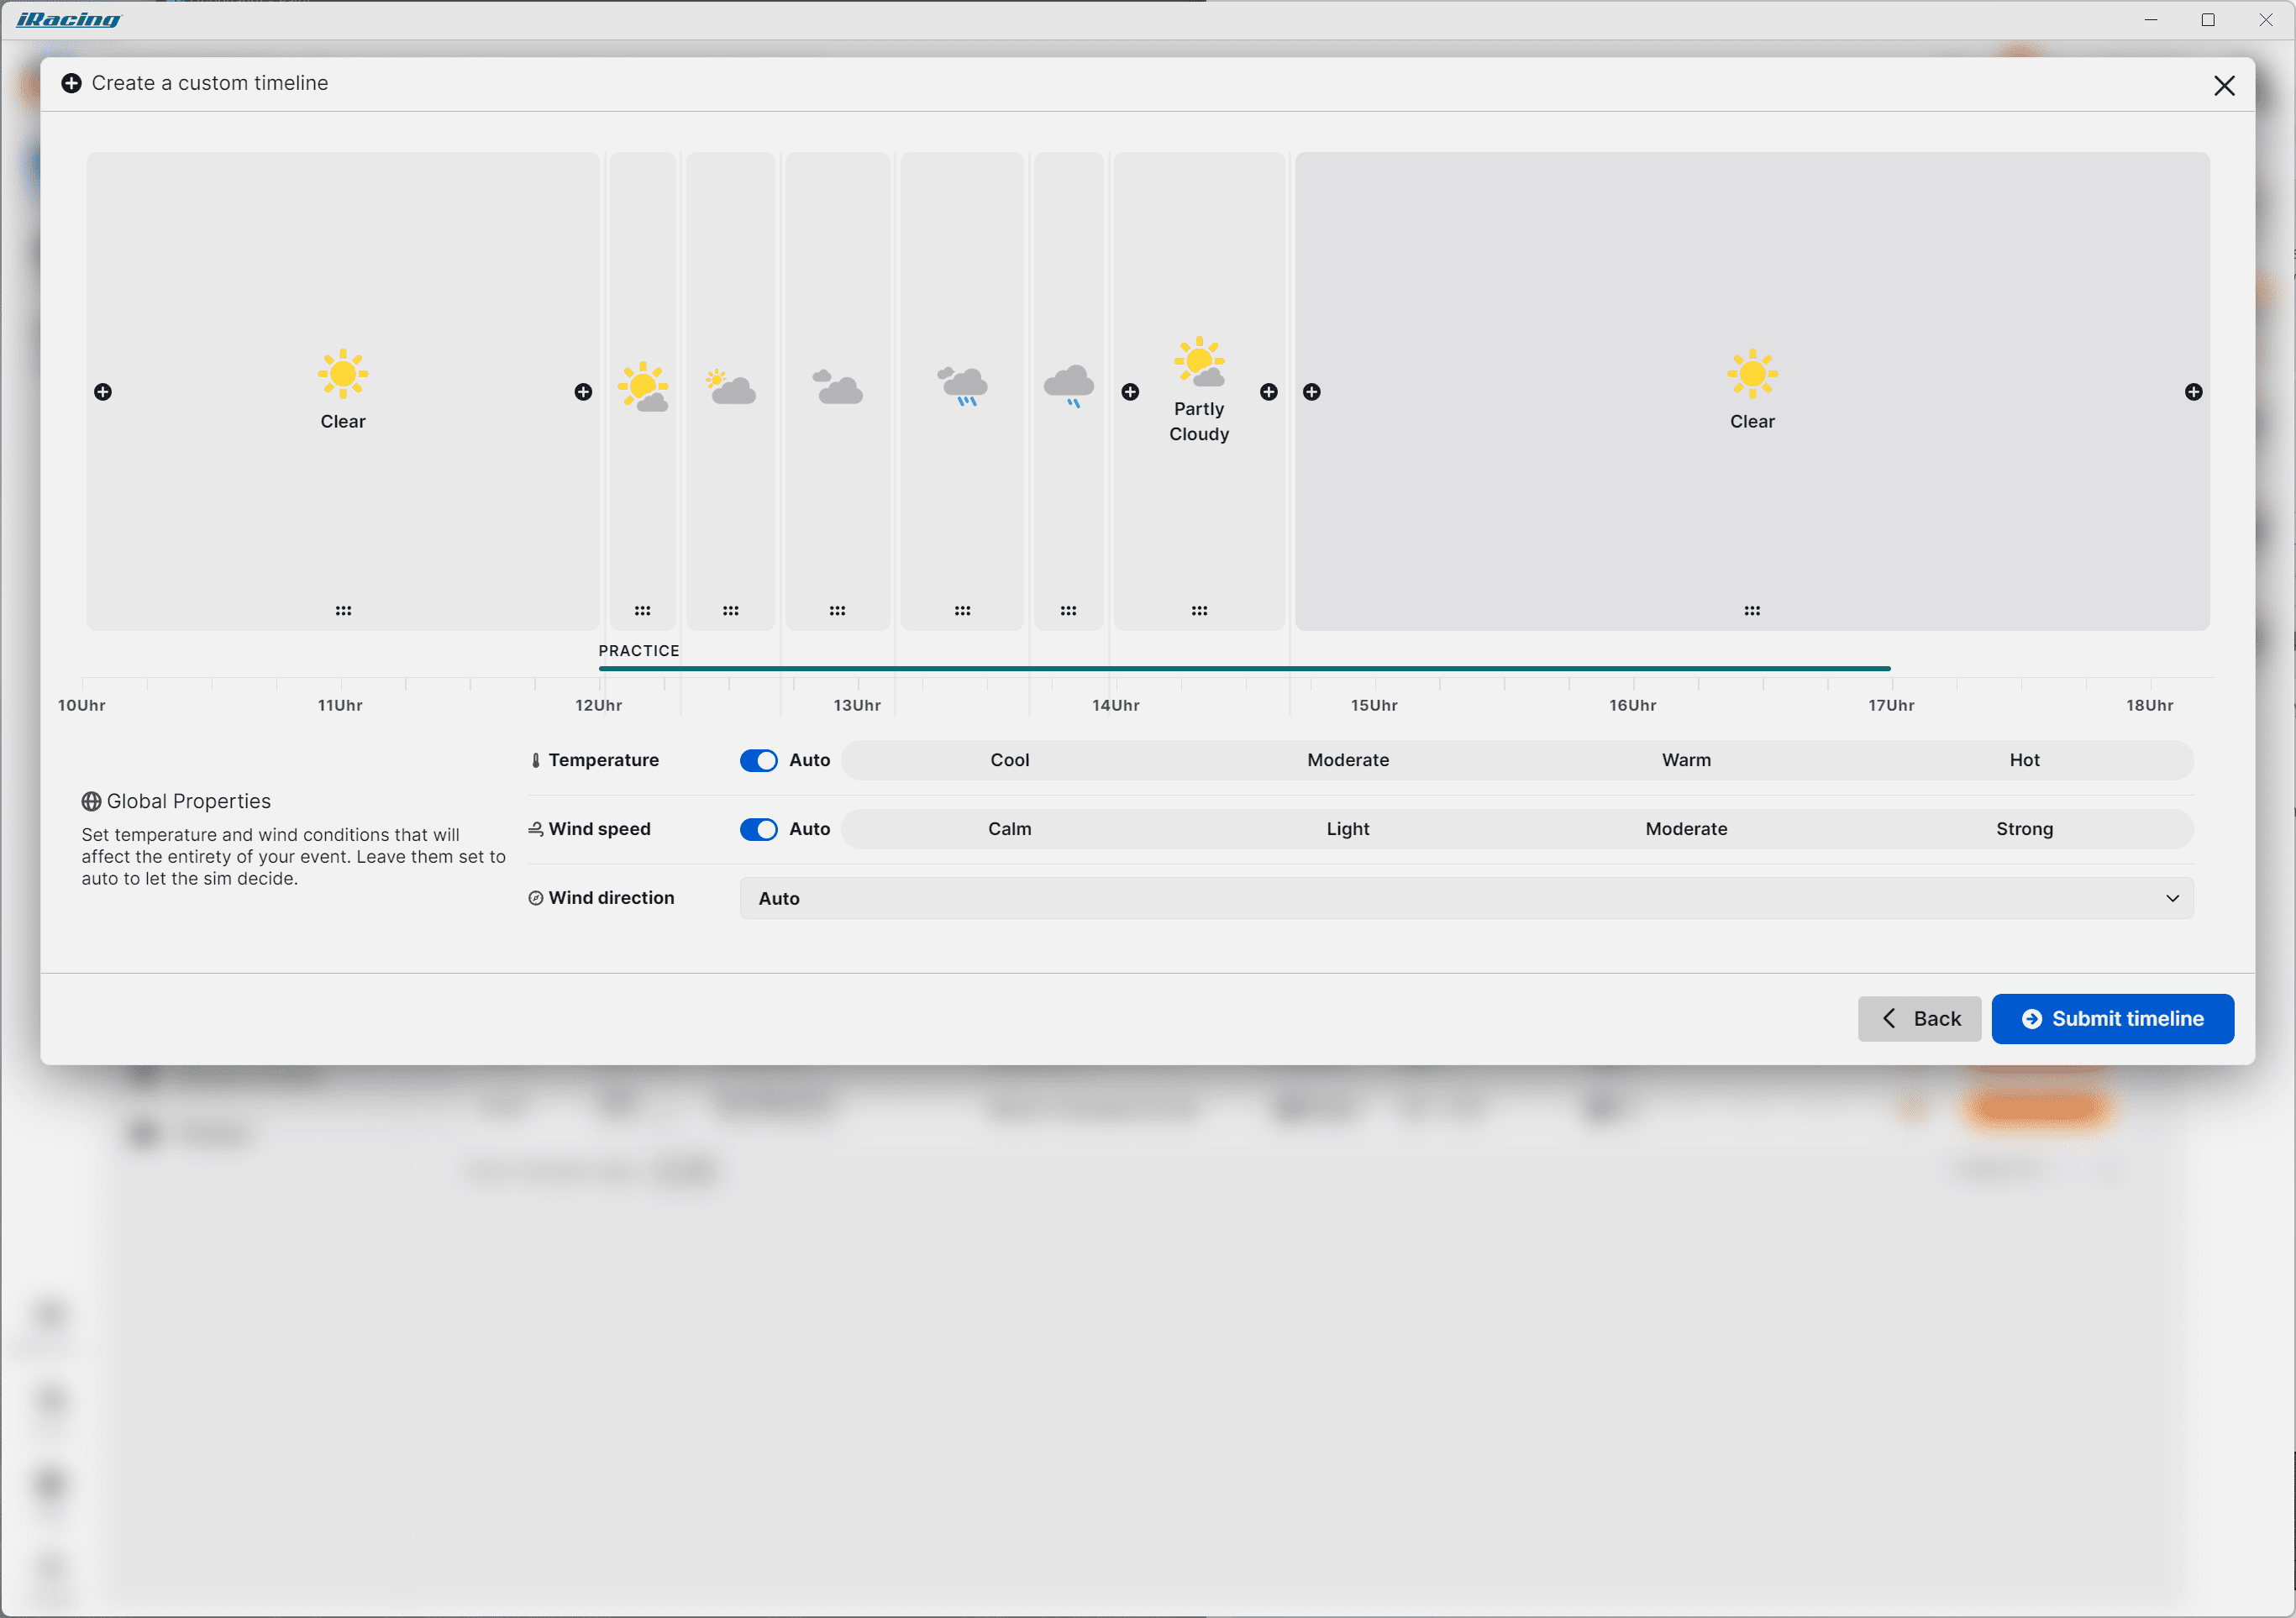2296x1618 pixels.
Task: Click Wind direction dropdown chevron arrow
Action: coord(2172,898)
